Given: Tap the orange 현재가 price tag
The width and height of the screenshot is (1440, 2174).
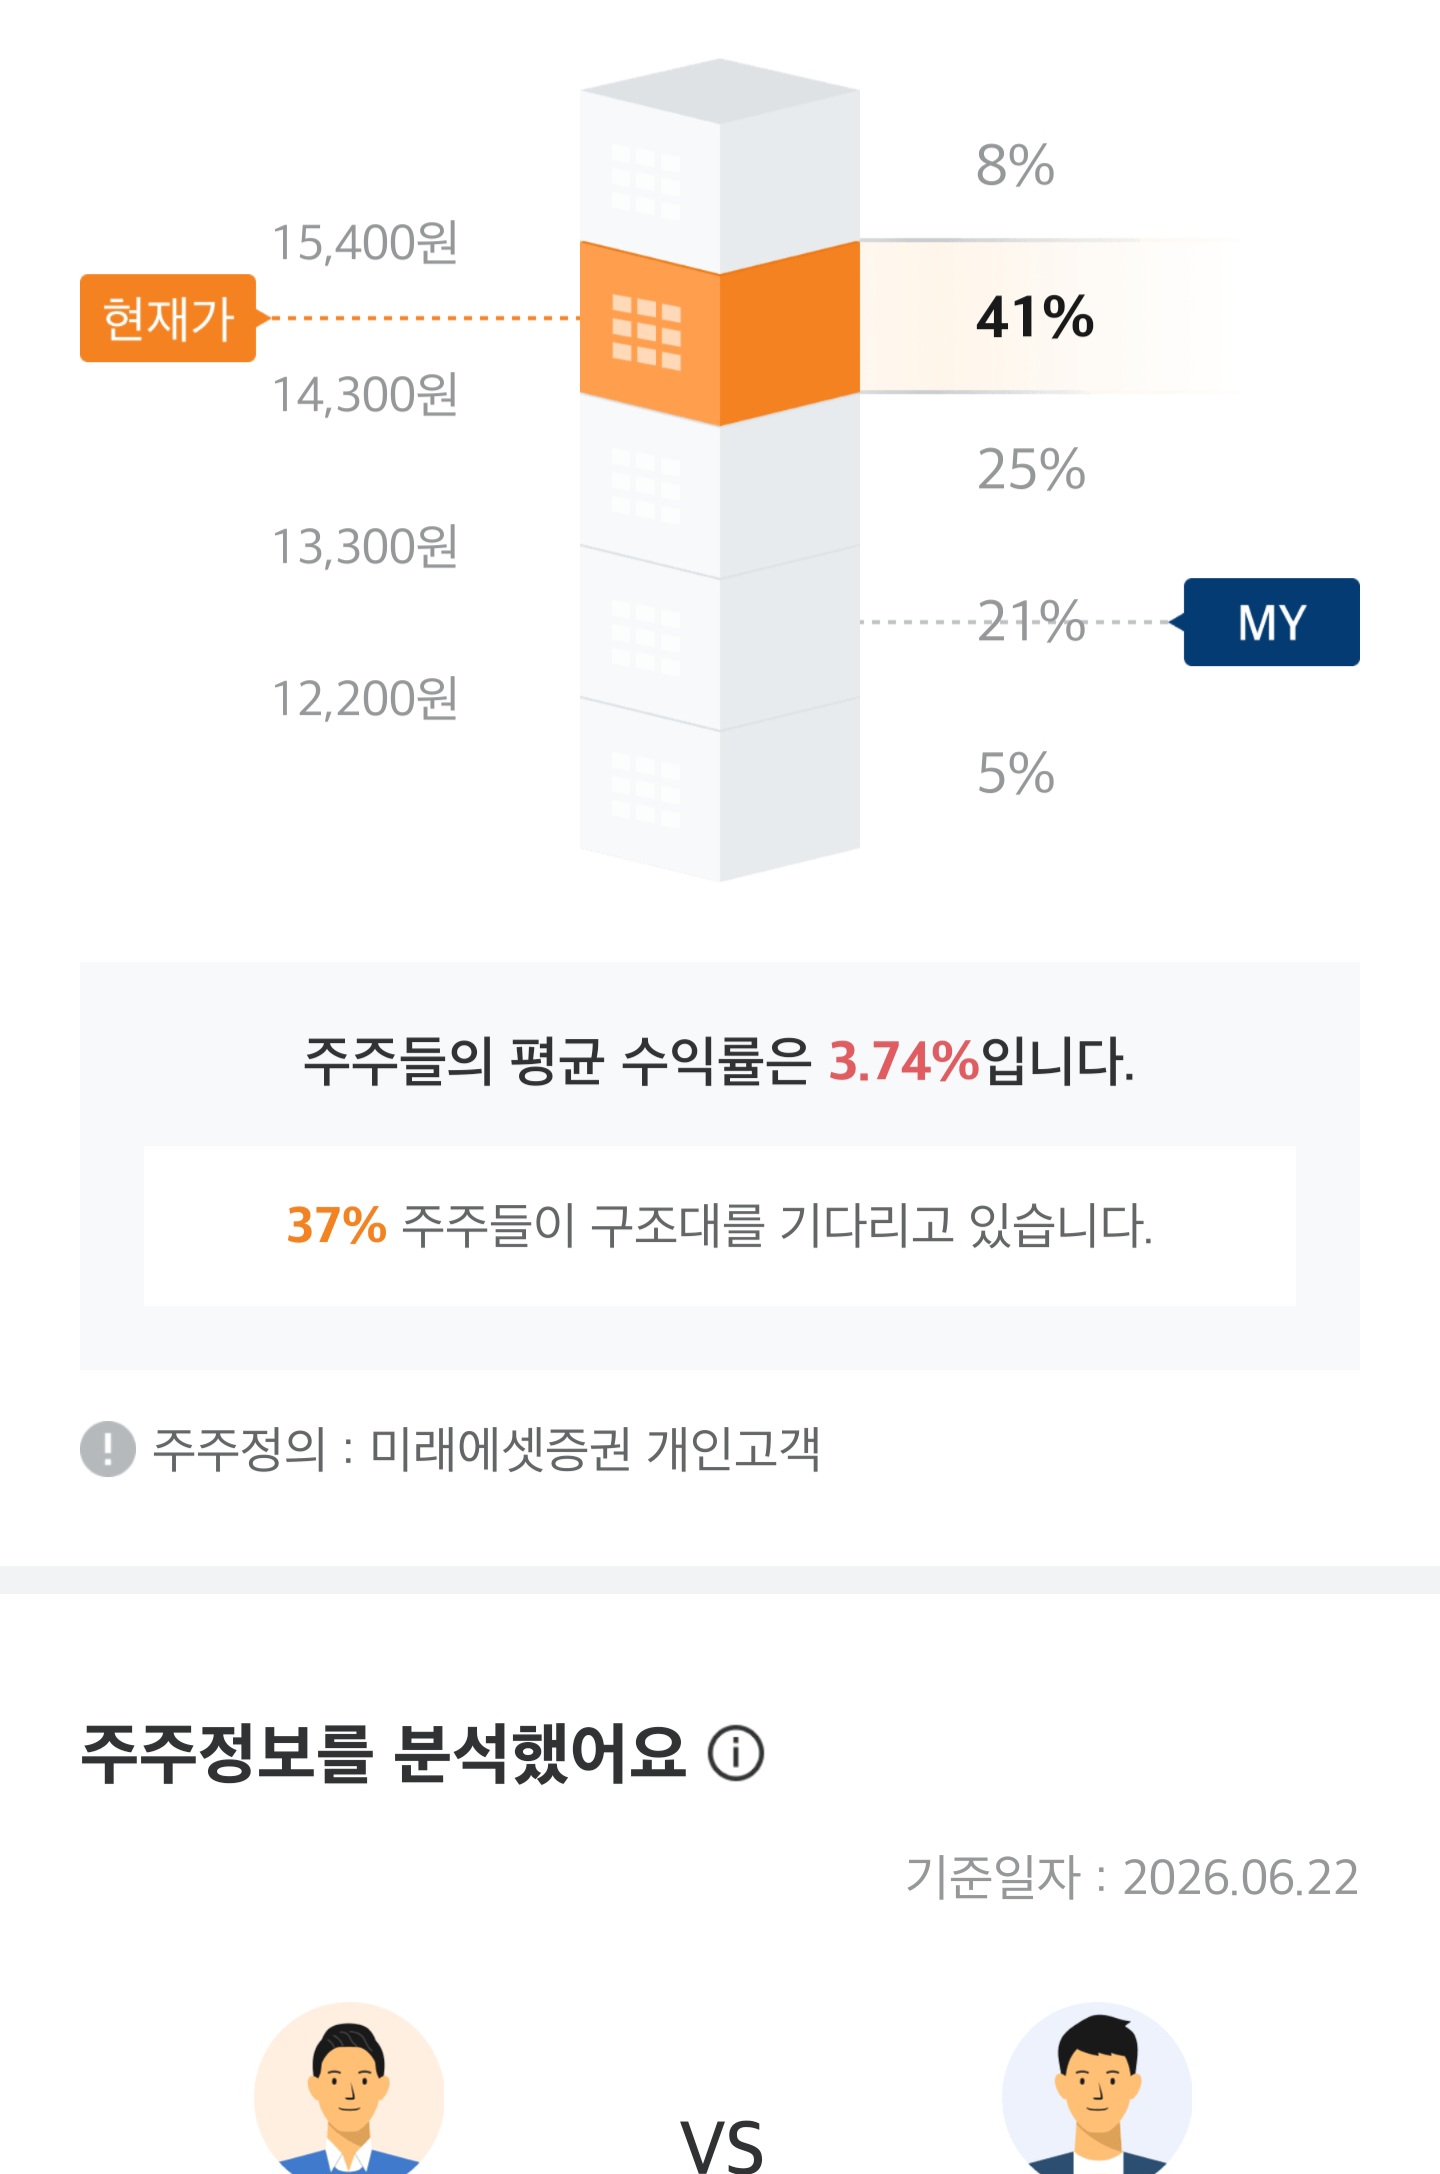Looking at the screenshot, I should click(x=168, y=318).
